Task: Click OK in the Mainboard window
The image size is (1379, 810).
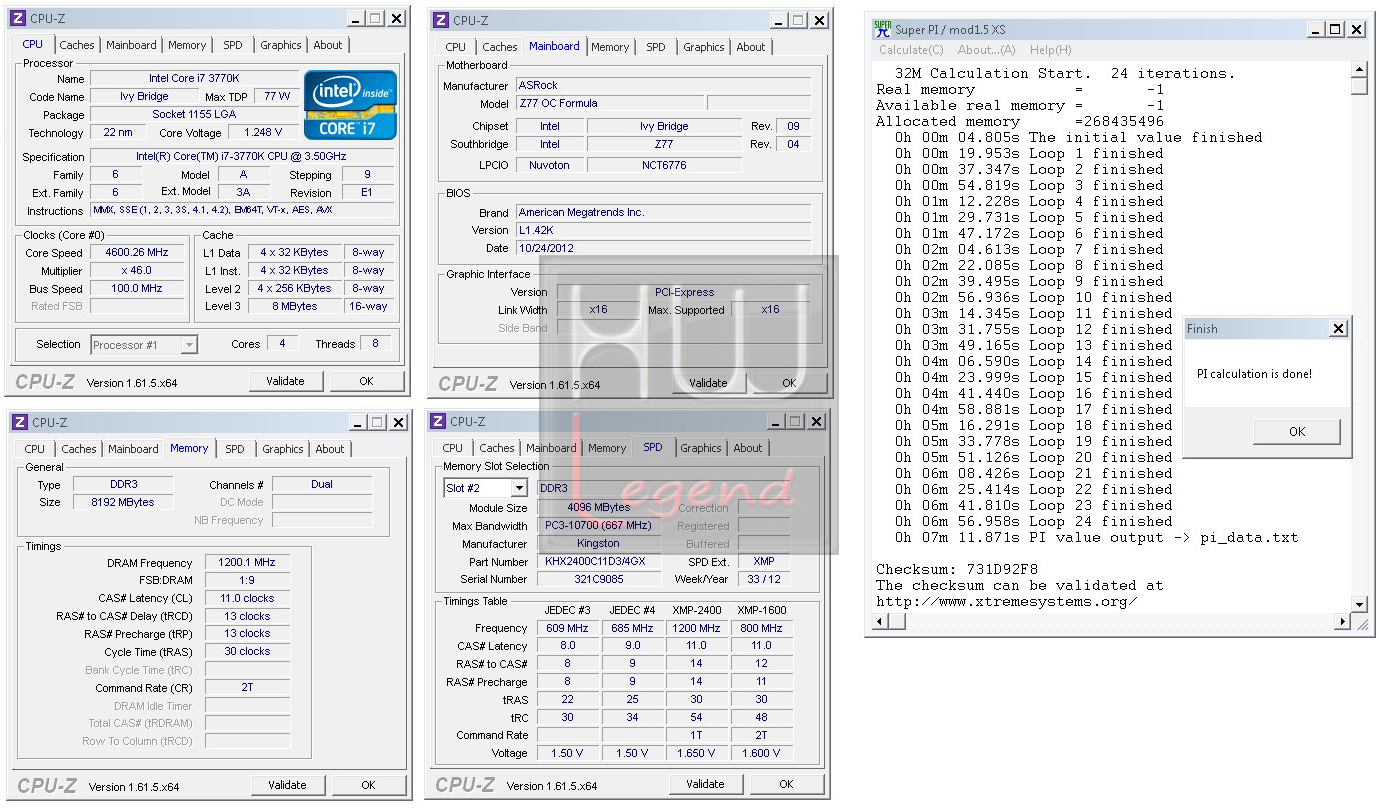Action: coord(789,383)
